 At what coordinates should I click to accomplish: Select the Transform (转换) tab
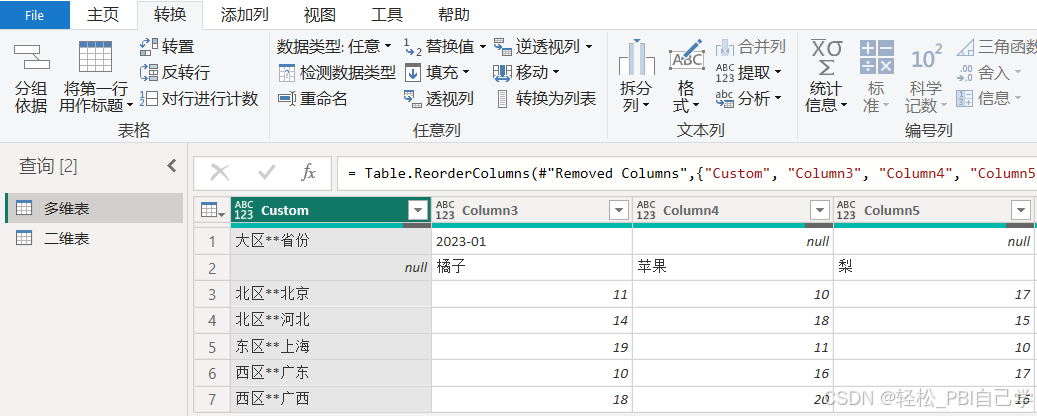pos(170,15)
